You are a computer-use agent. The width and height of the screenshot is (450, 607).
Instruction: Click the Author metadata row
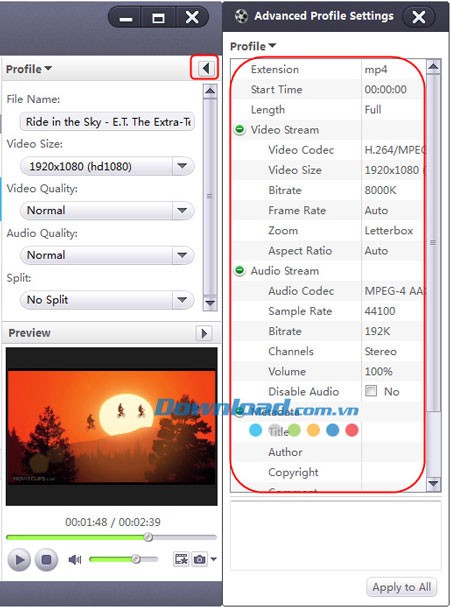327,452
